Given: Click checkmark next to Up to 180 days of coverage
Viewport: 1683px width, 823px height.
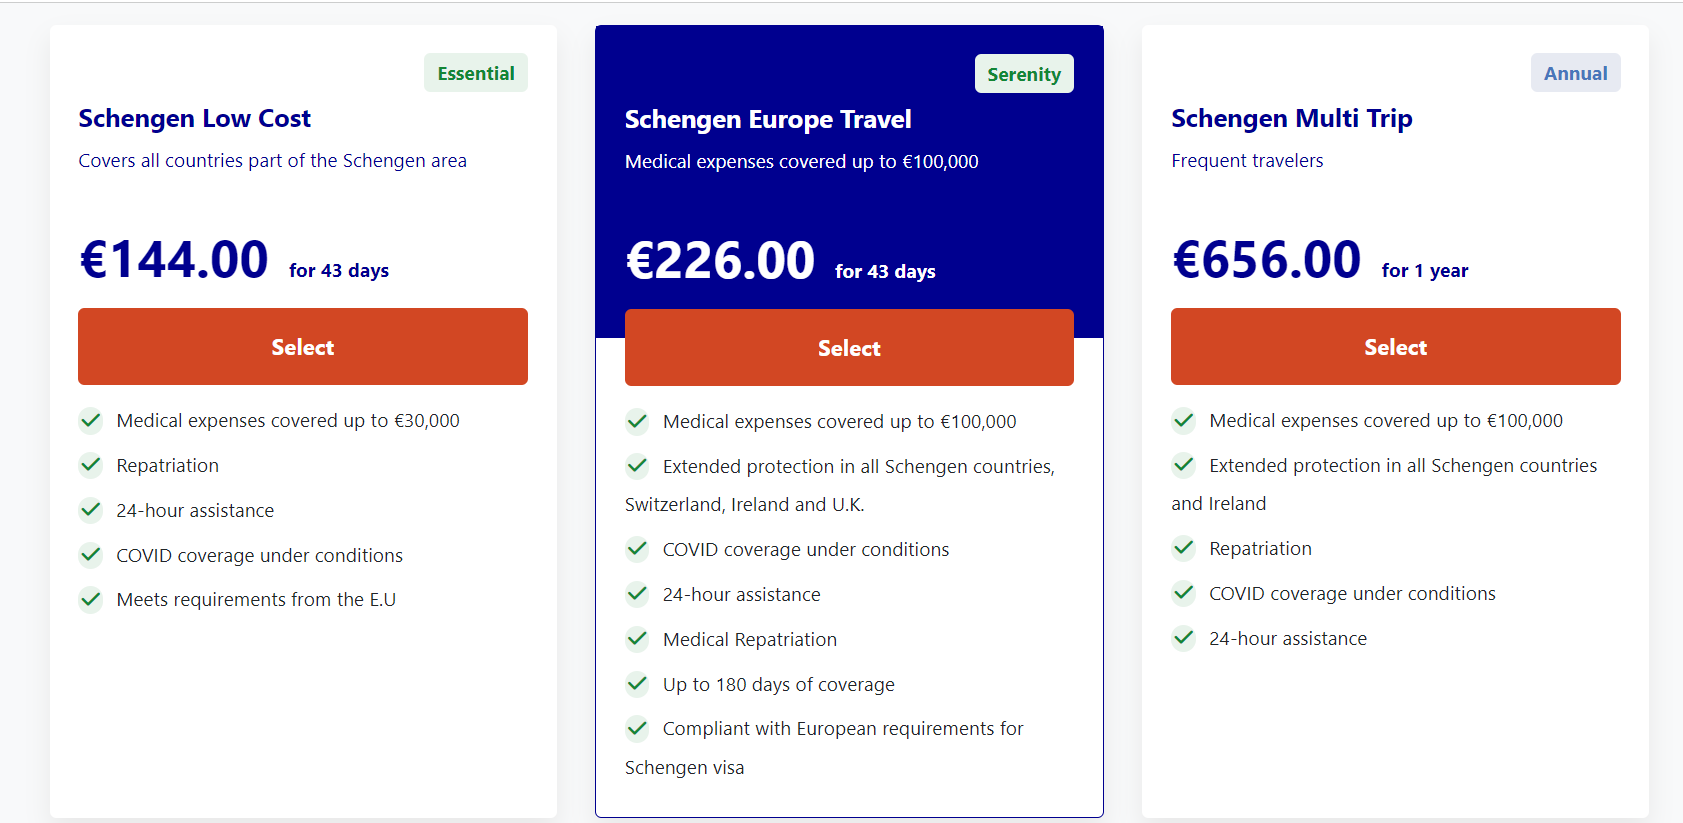Looking at the screenshot, I should (x=637, y=684).
